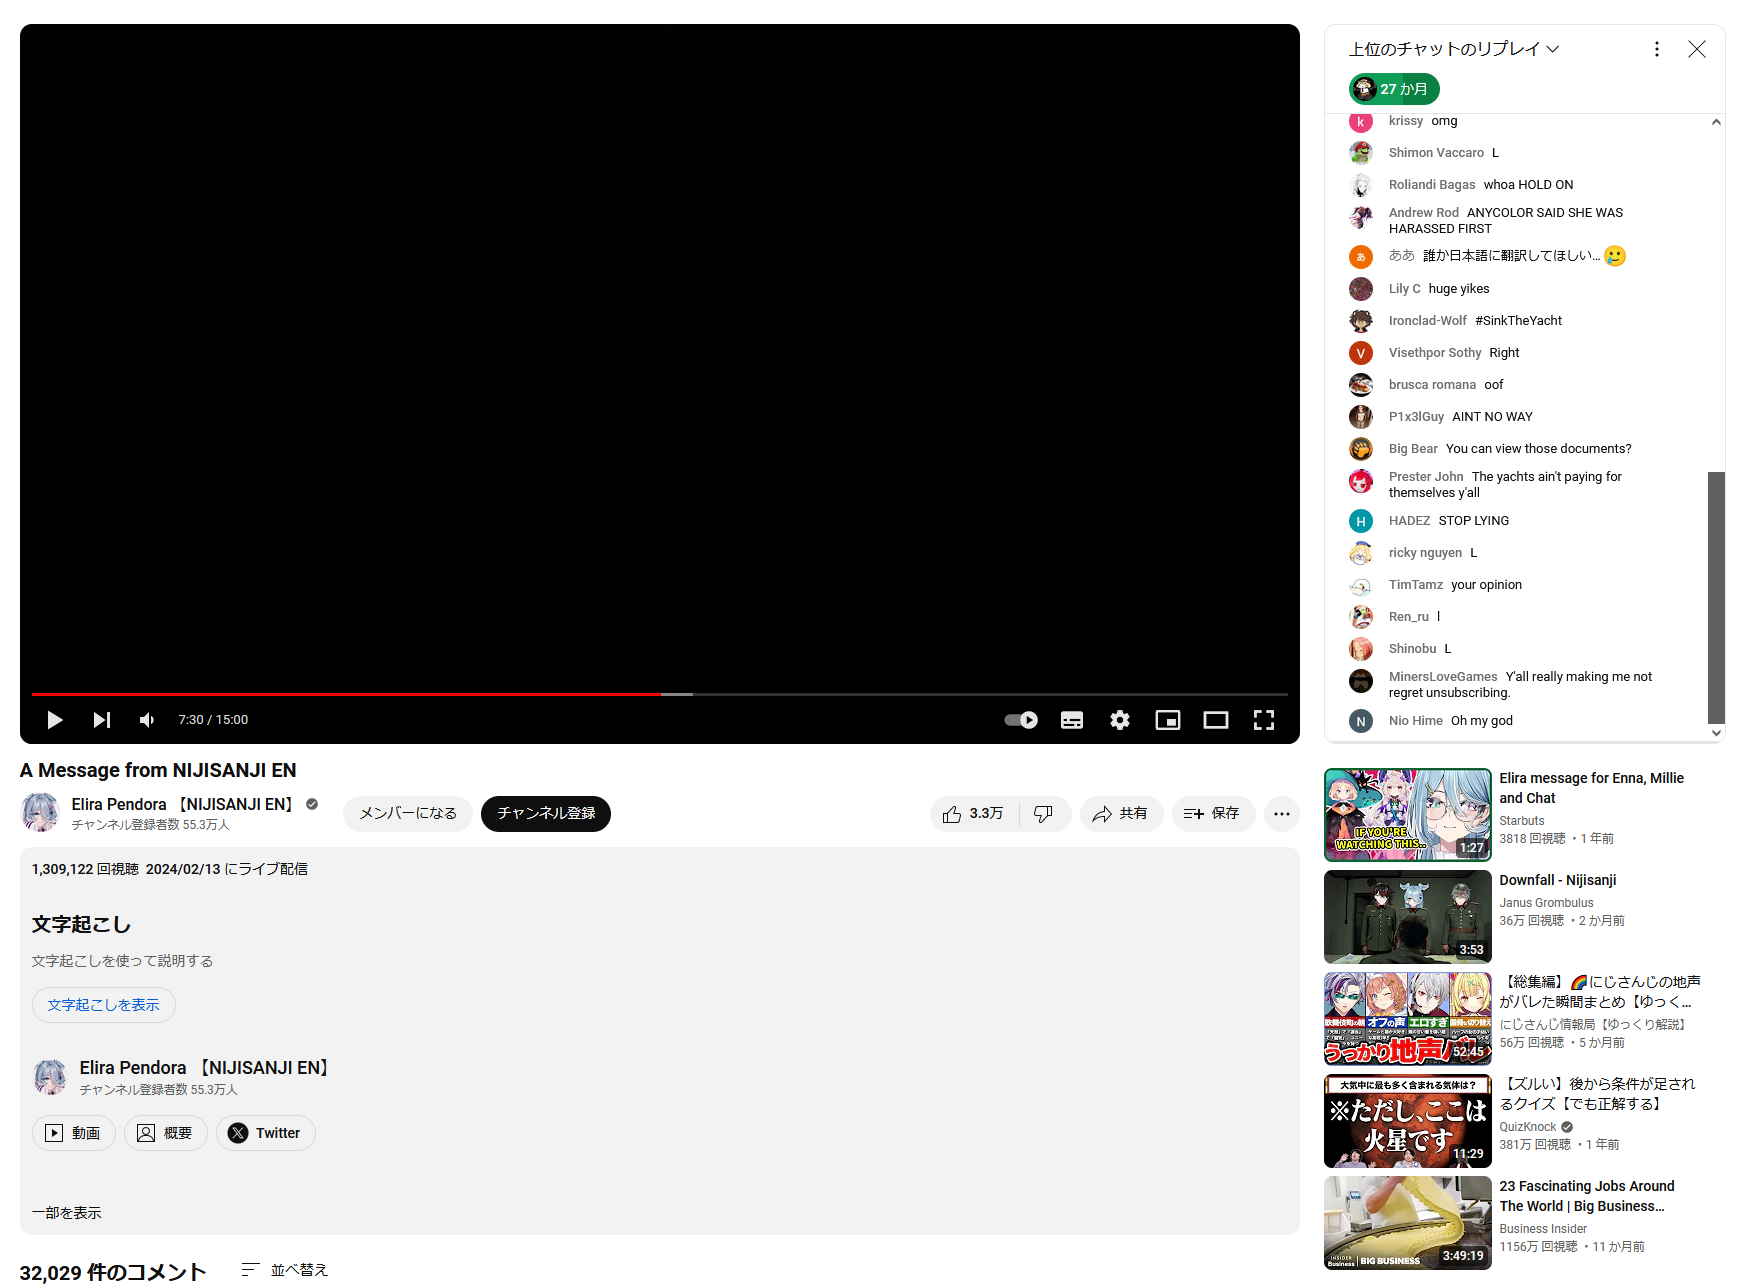1745x1285 pixels.
Task: Skip to next video with player icon
Action: tap(101, 720)
